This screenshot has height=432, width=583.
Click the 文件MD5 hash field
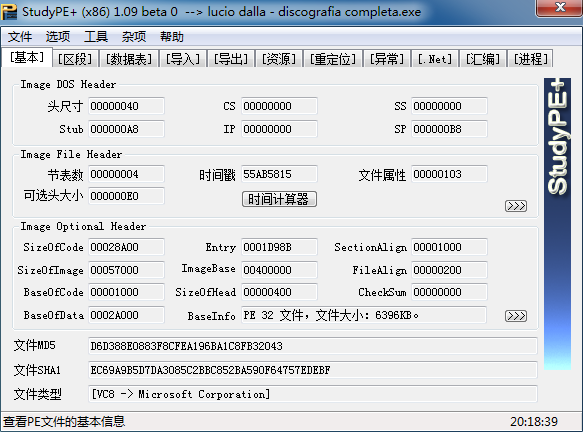click(x=313, y=346)
